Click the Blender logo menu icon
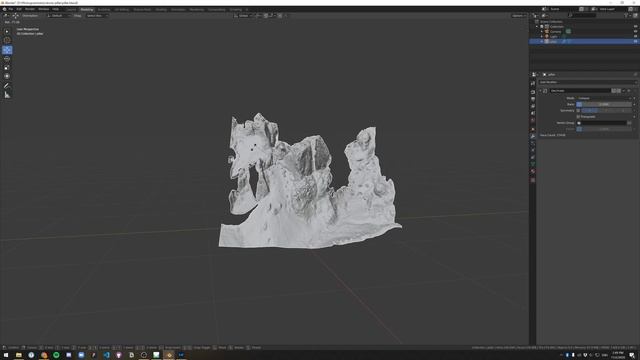Image resolution: width=640 pixels, height=360 pixels. tap(4, 9)
